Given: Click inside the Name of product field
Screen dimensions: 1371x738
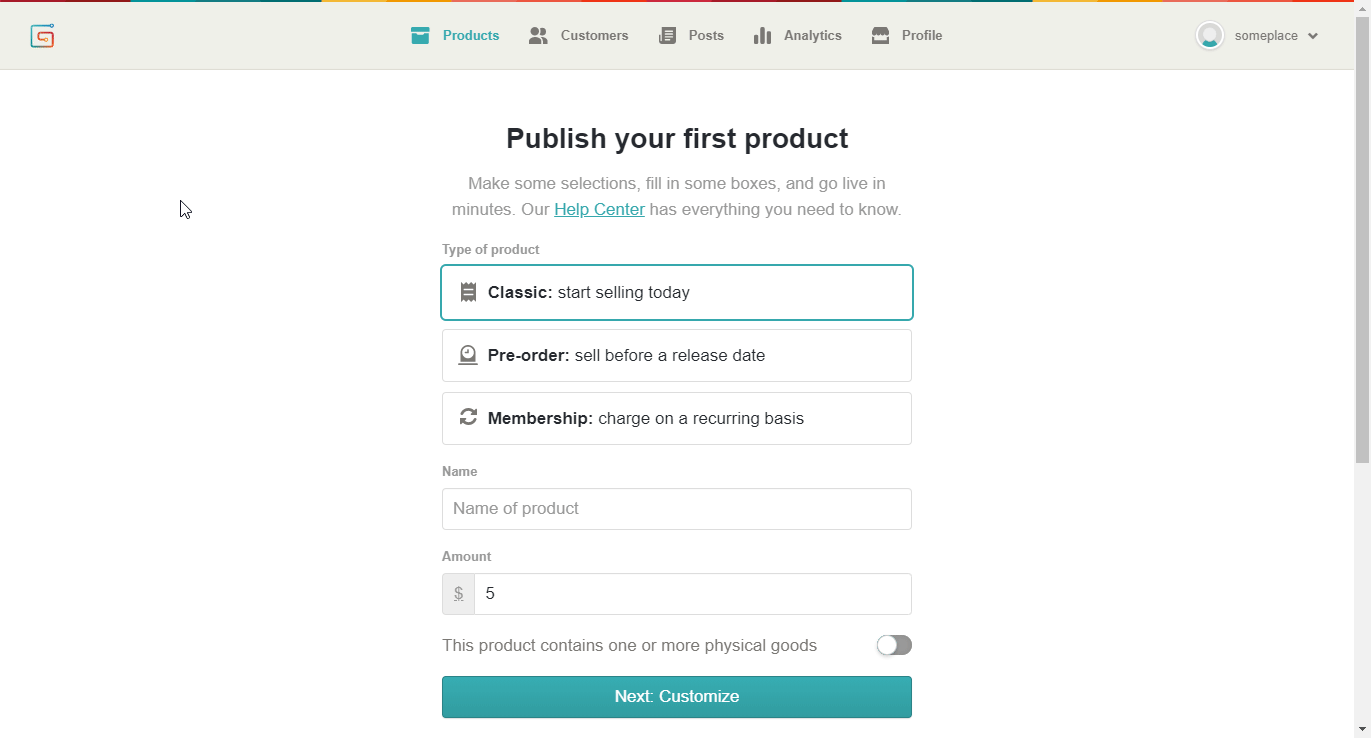Looking at the screenshot, I should point(677,509).
